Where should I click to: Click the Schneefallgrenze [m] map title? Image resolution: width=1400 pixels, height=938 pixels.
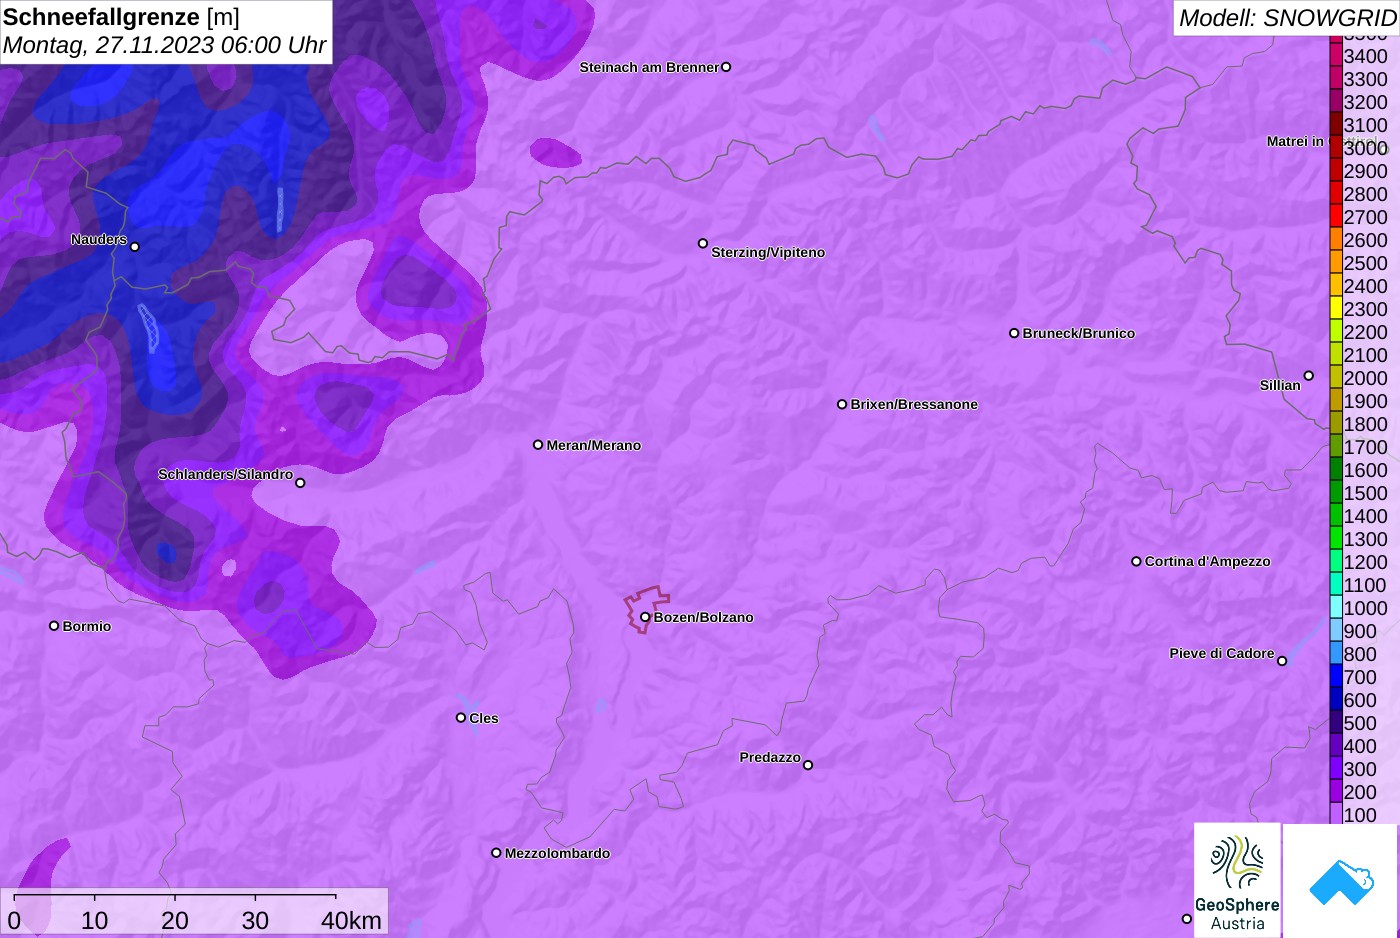click(121, 17)
